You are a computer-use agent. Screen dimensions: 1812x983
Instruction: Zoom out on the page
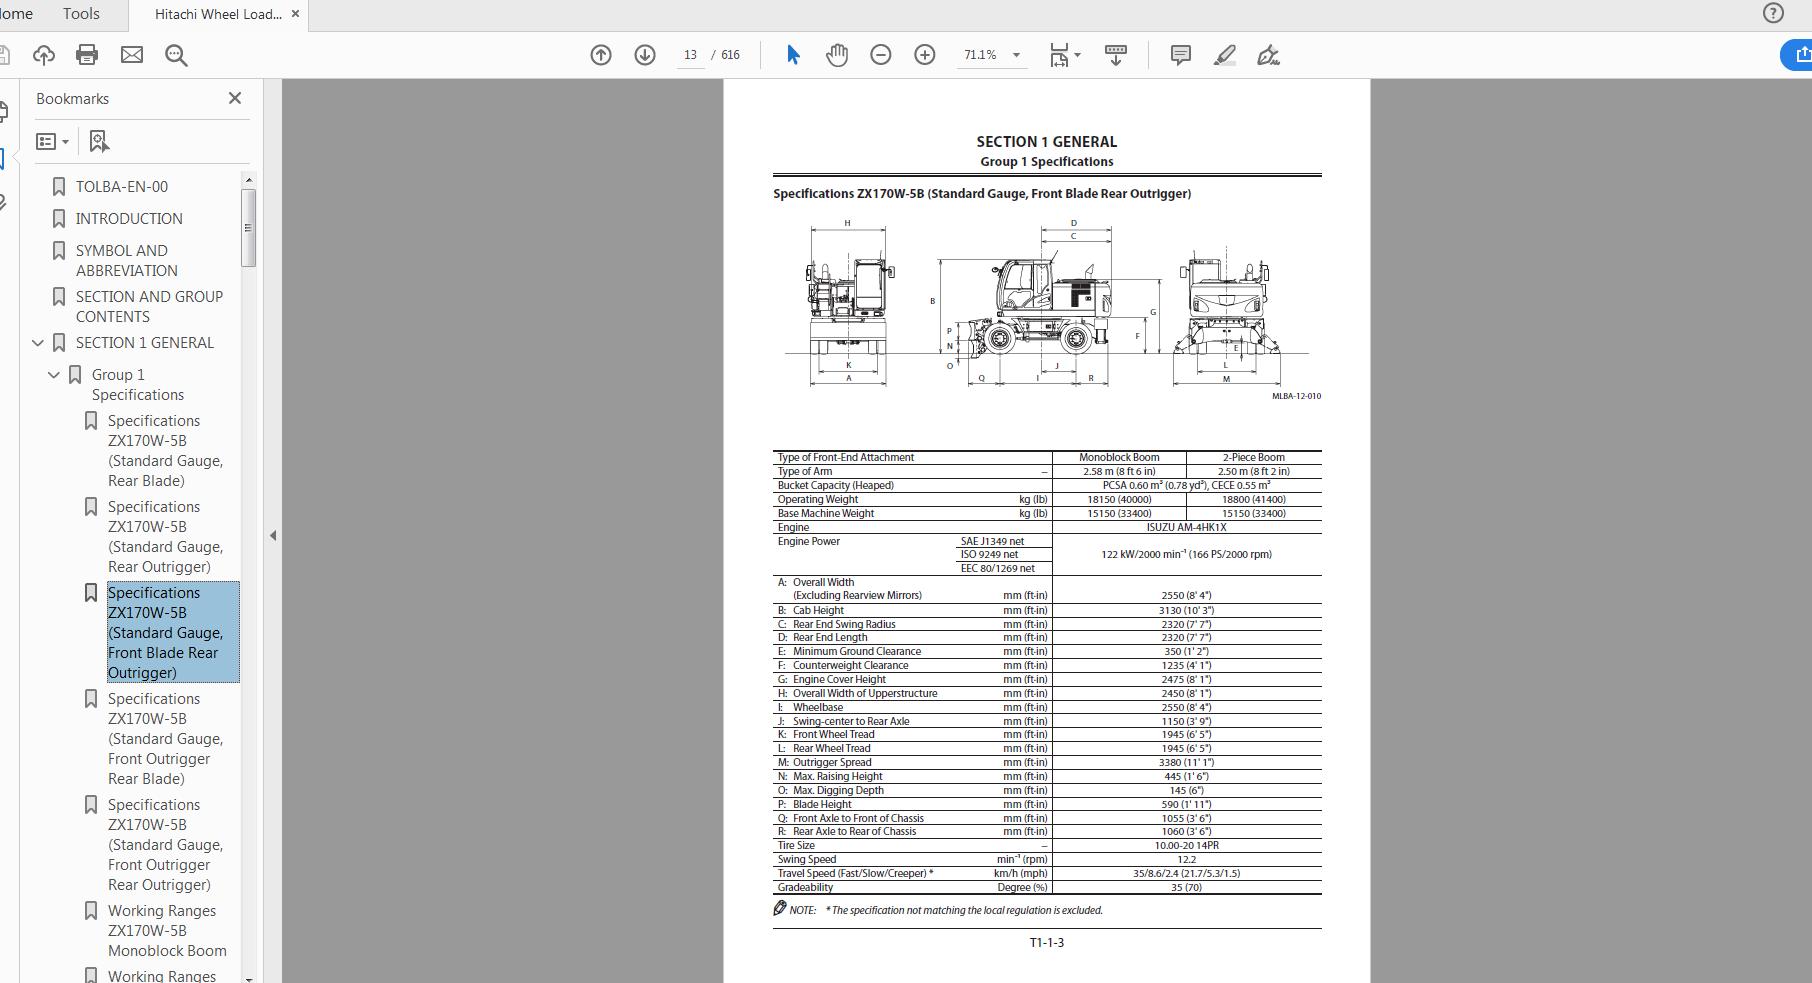pyautogui.click(x=881, y=55)
